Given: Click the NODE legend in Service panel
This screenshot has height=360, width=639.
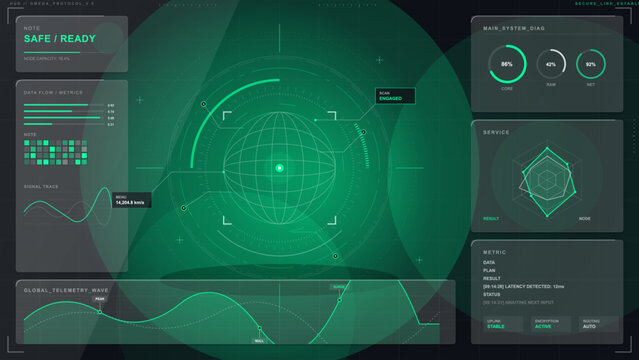Looking at the screenshot, I should (584, 219).
